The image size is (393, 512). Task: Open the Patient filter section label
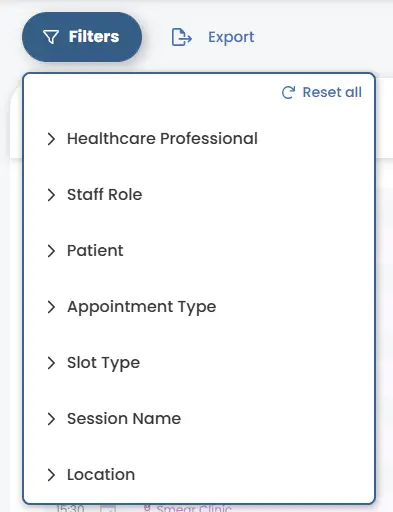click(x=95, y=250)
